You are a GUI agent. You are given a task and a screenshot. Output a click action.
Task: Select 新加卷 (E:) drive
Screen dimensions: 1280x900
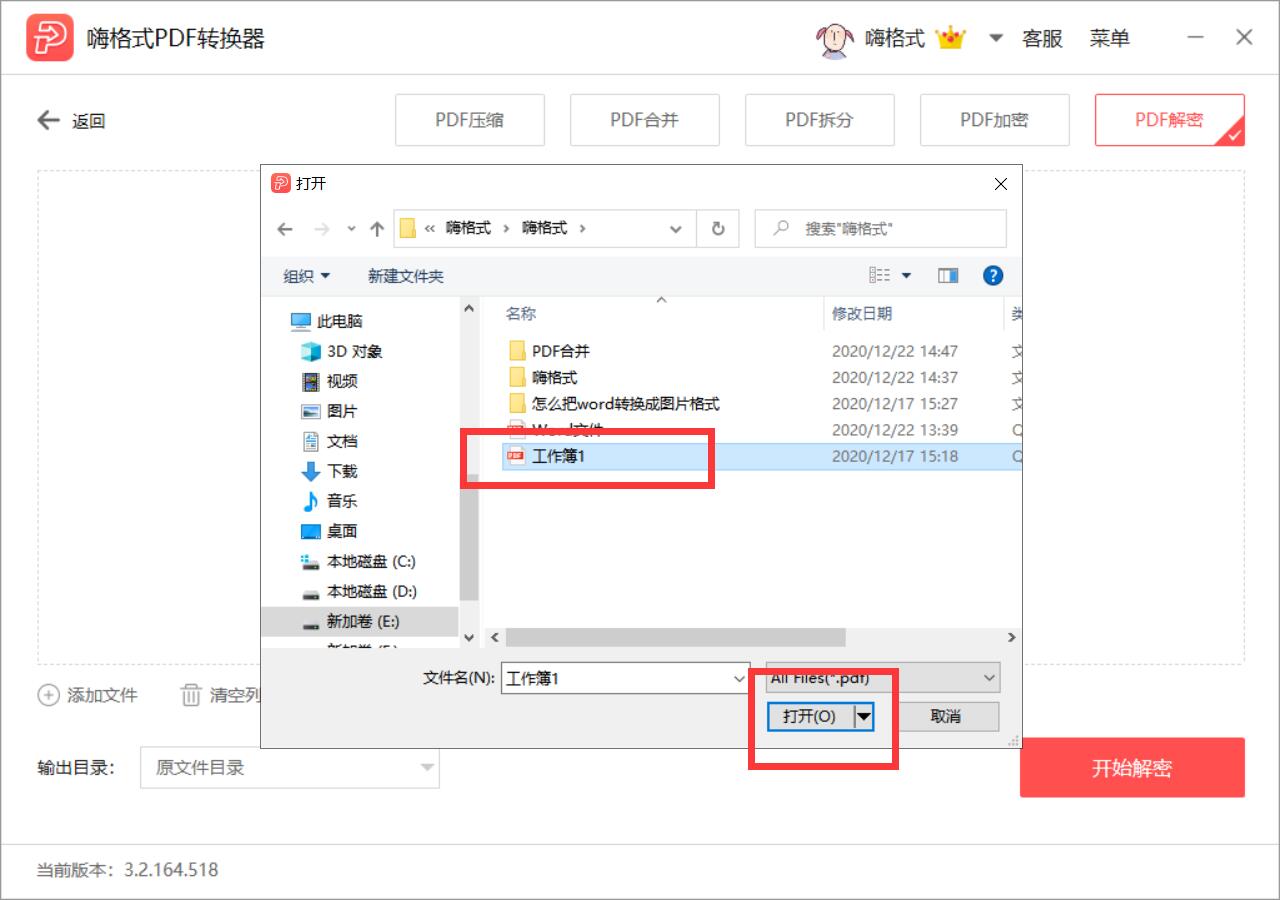(362, 621)
